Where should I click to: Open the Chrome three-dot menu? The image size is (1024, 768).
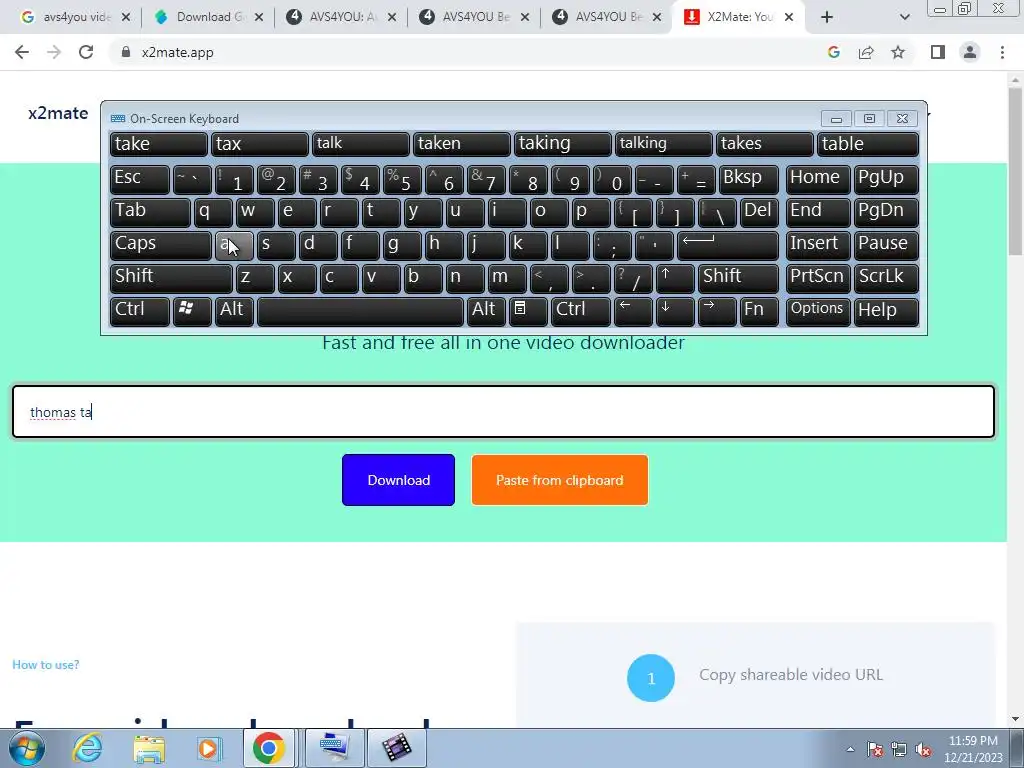coord(1002,52)
